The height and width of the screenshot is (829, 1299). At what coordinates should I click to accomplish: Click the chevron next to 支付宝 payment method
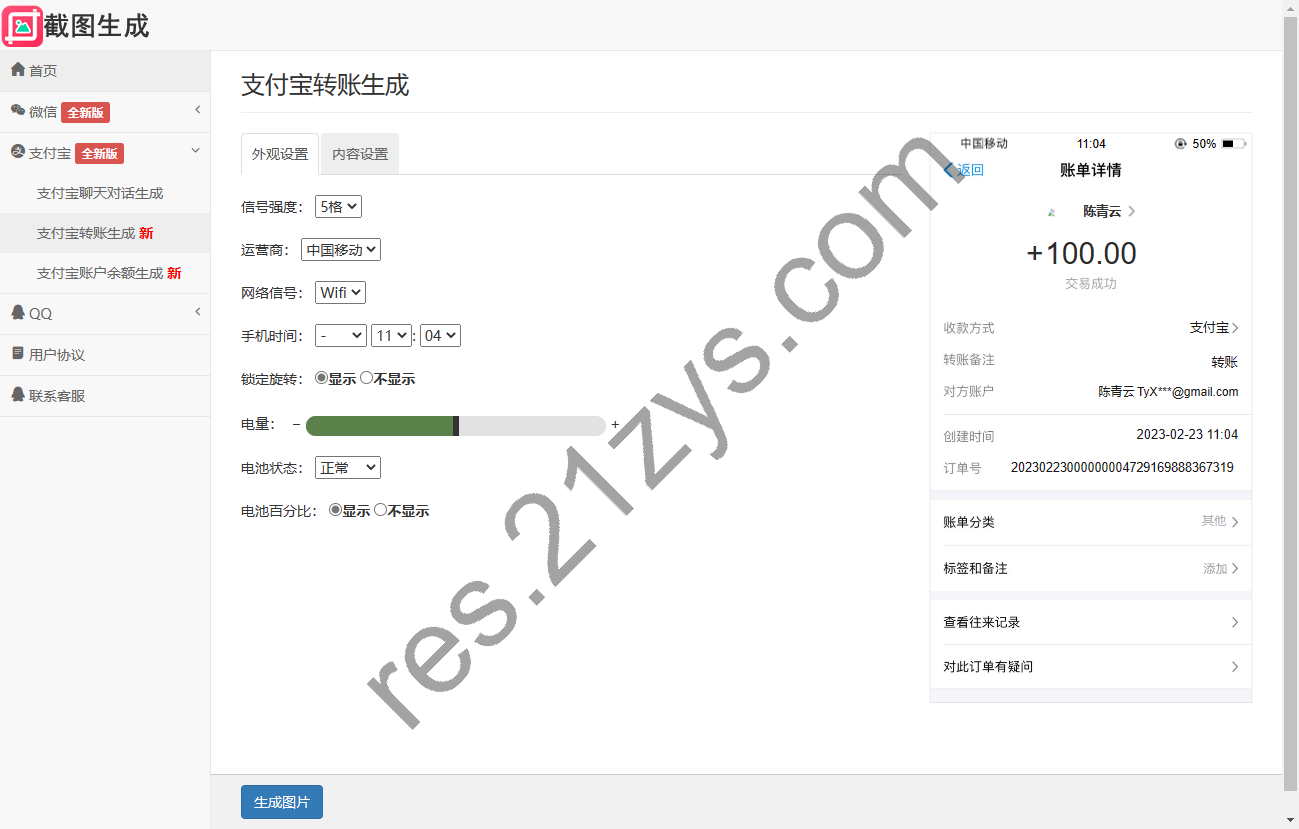[x=1235, y=328]
